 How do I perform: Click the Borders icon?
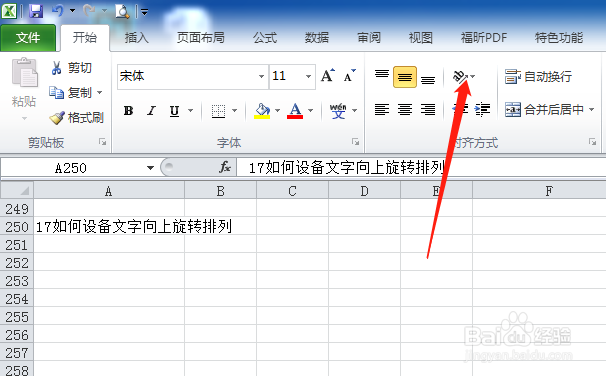pos(218,111)
